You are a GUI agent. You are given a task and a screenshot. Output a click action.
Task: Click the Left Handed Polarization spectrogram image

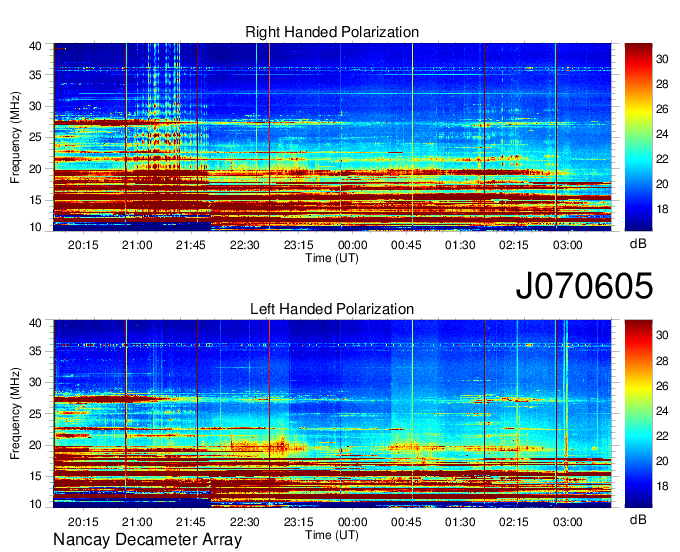[332, 414]
